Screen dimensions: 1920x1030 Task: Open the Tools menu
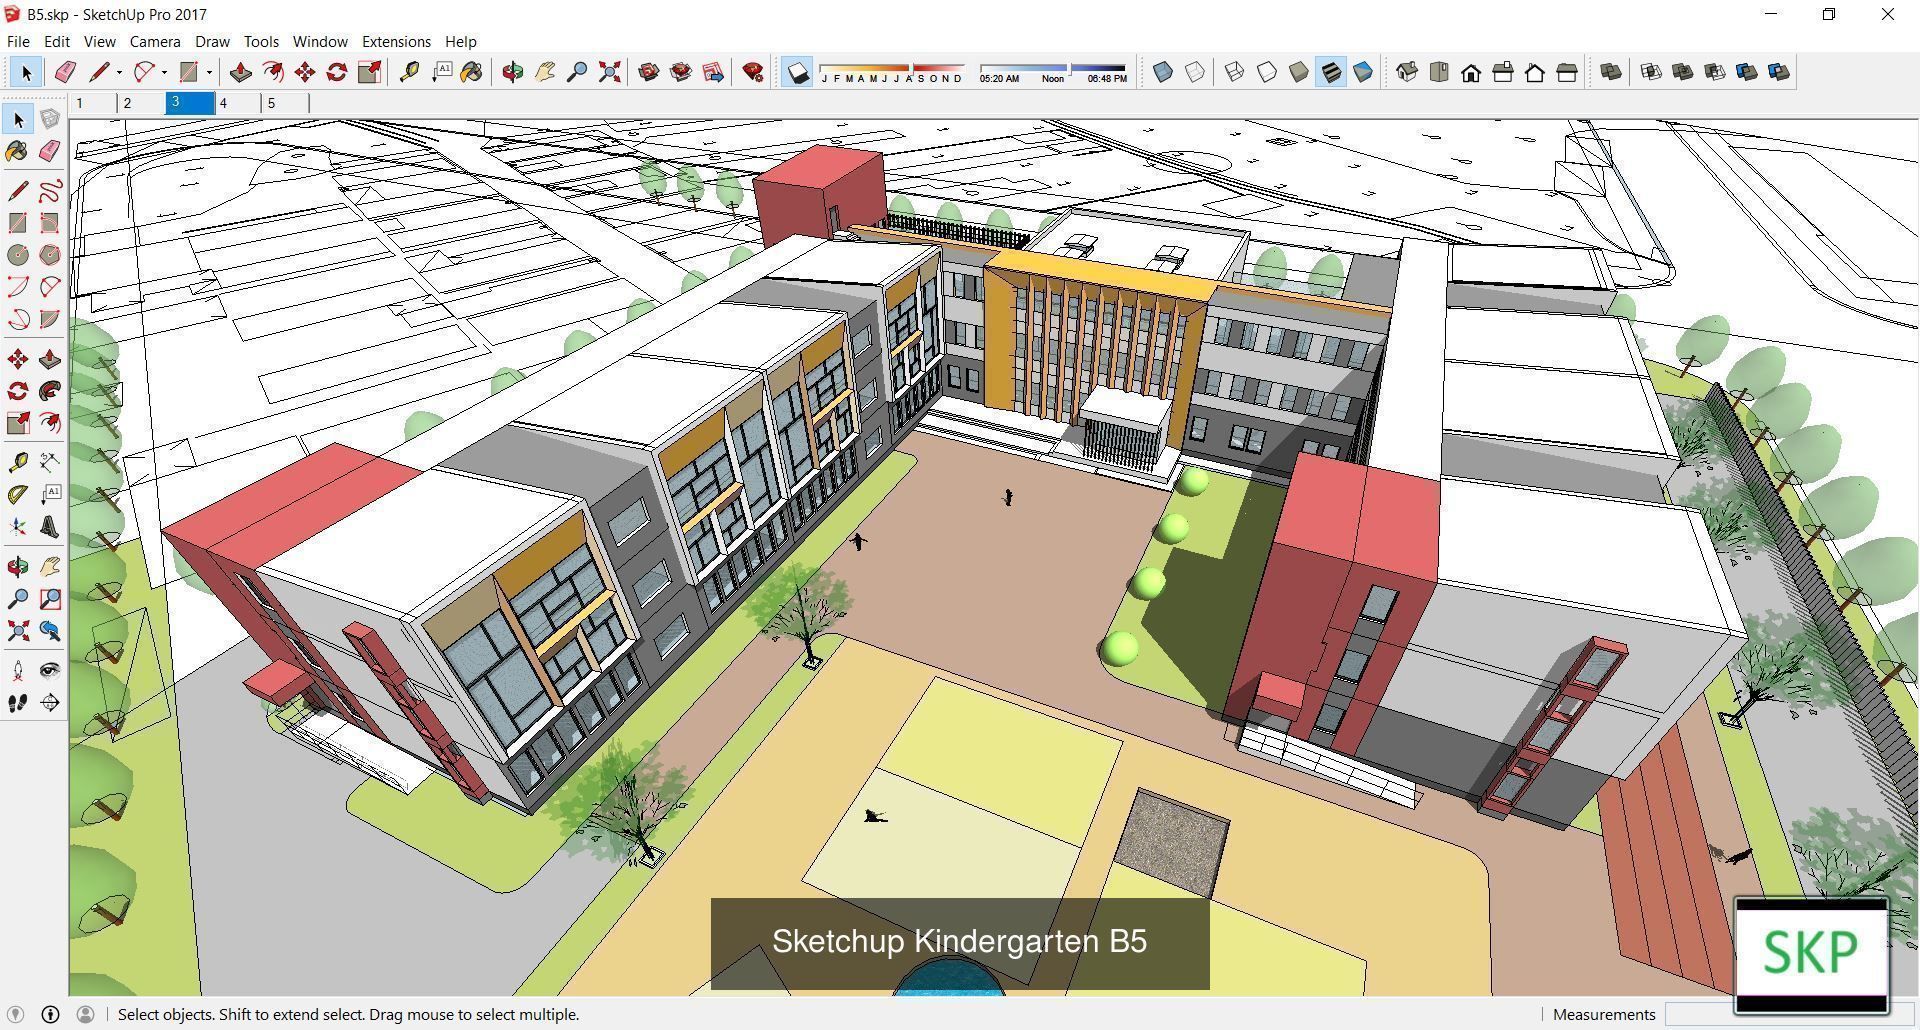point(261,41)
